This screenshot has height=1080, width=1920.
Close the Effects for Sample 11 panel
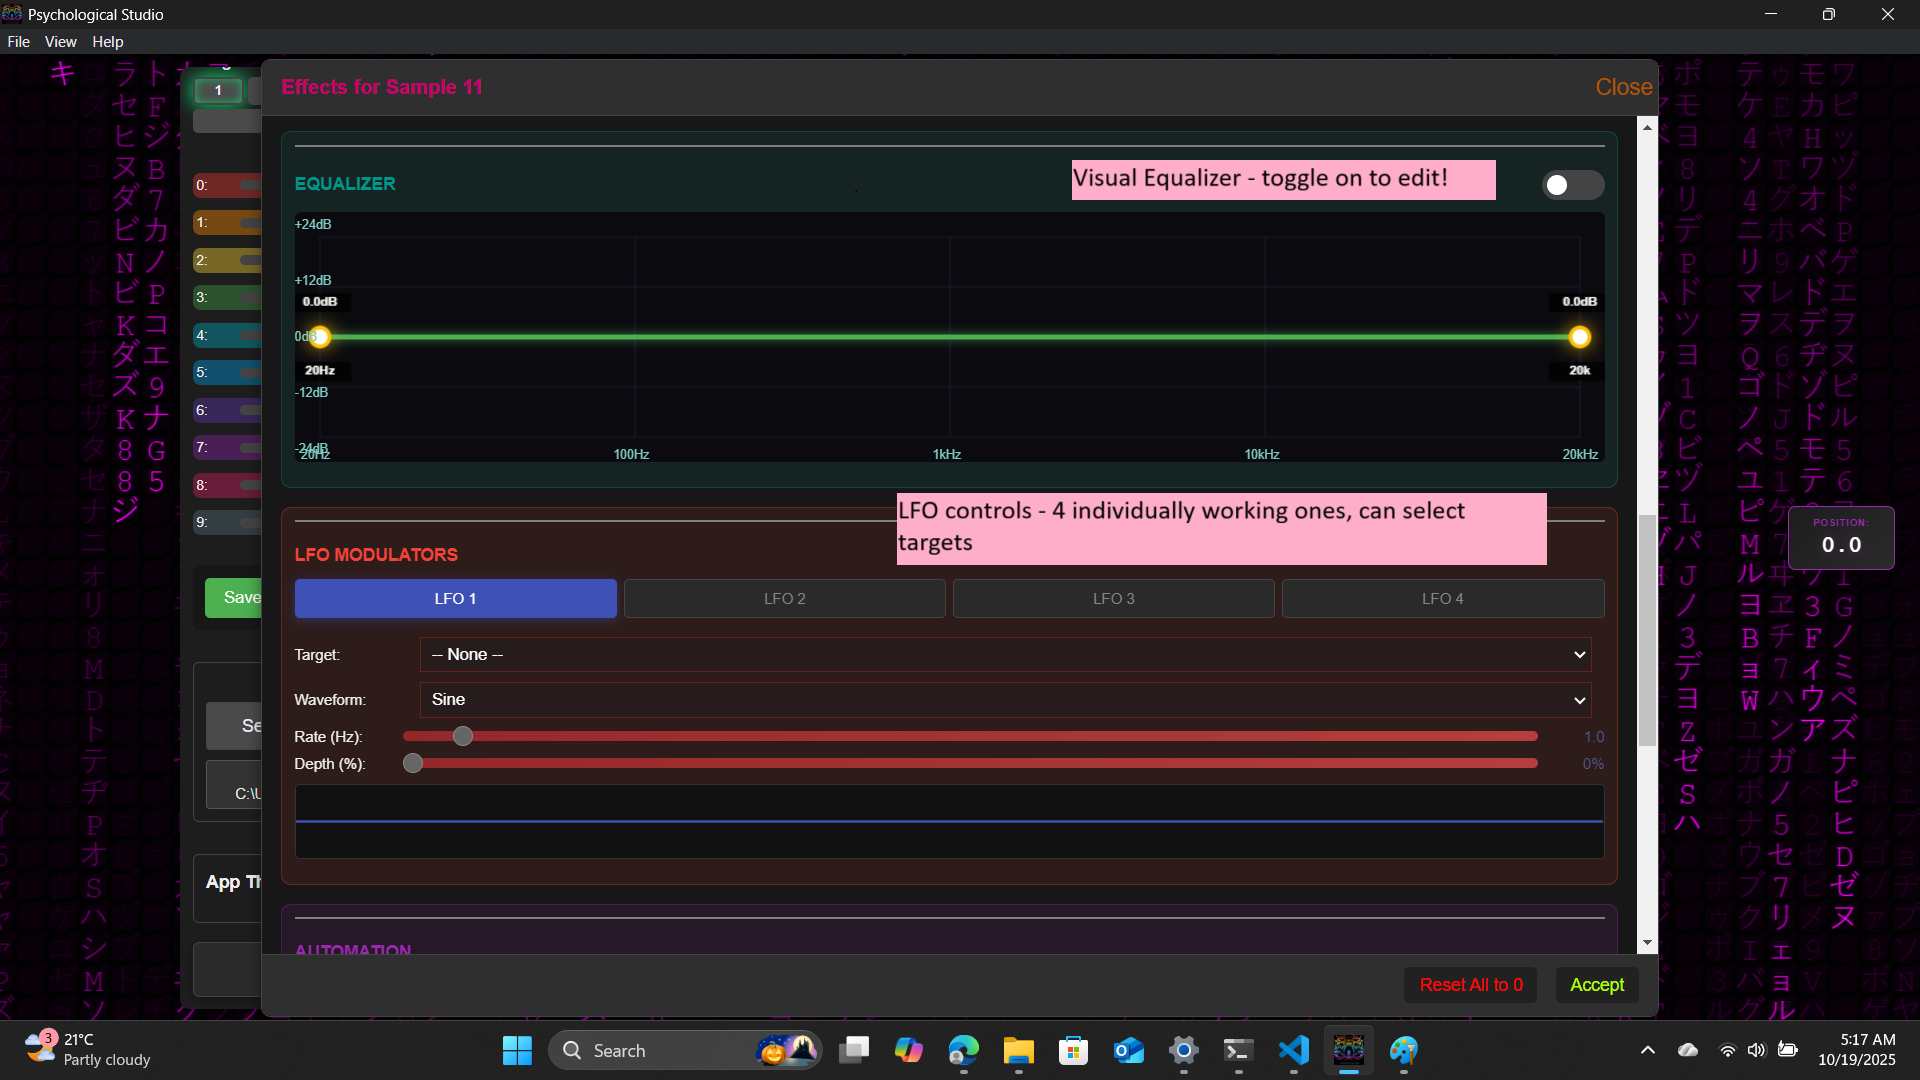[x=1623, y=87]
